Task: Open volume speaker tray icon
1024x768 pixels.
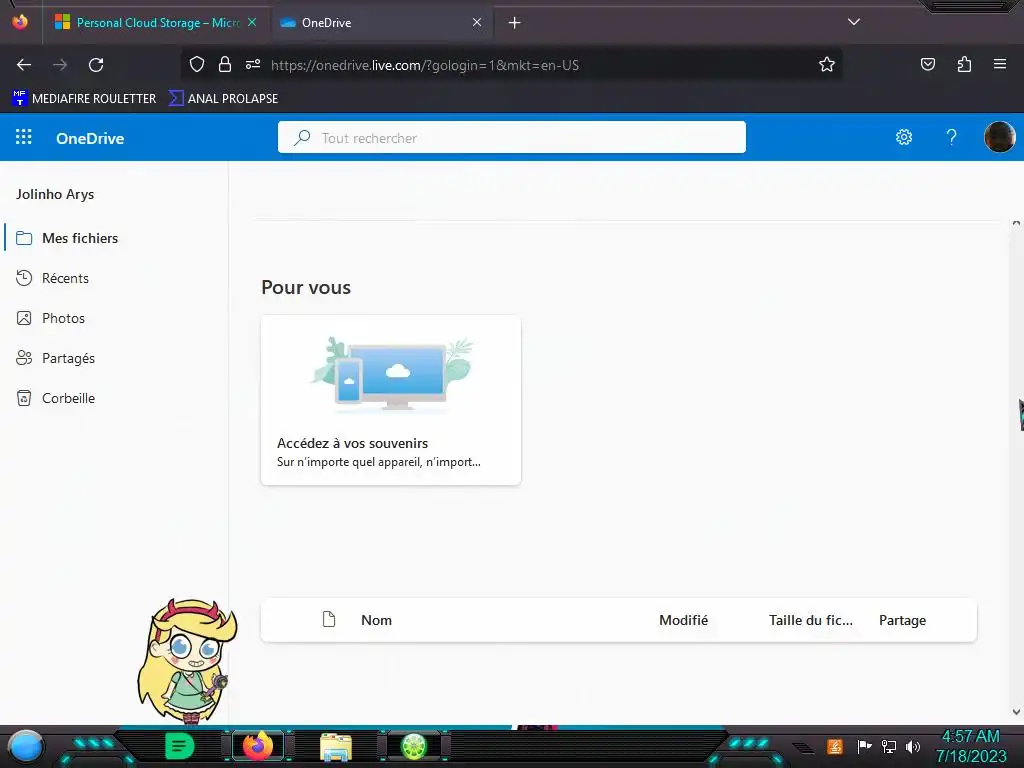Action: [x=913, y=746]
